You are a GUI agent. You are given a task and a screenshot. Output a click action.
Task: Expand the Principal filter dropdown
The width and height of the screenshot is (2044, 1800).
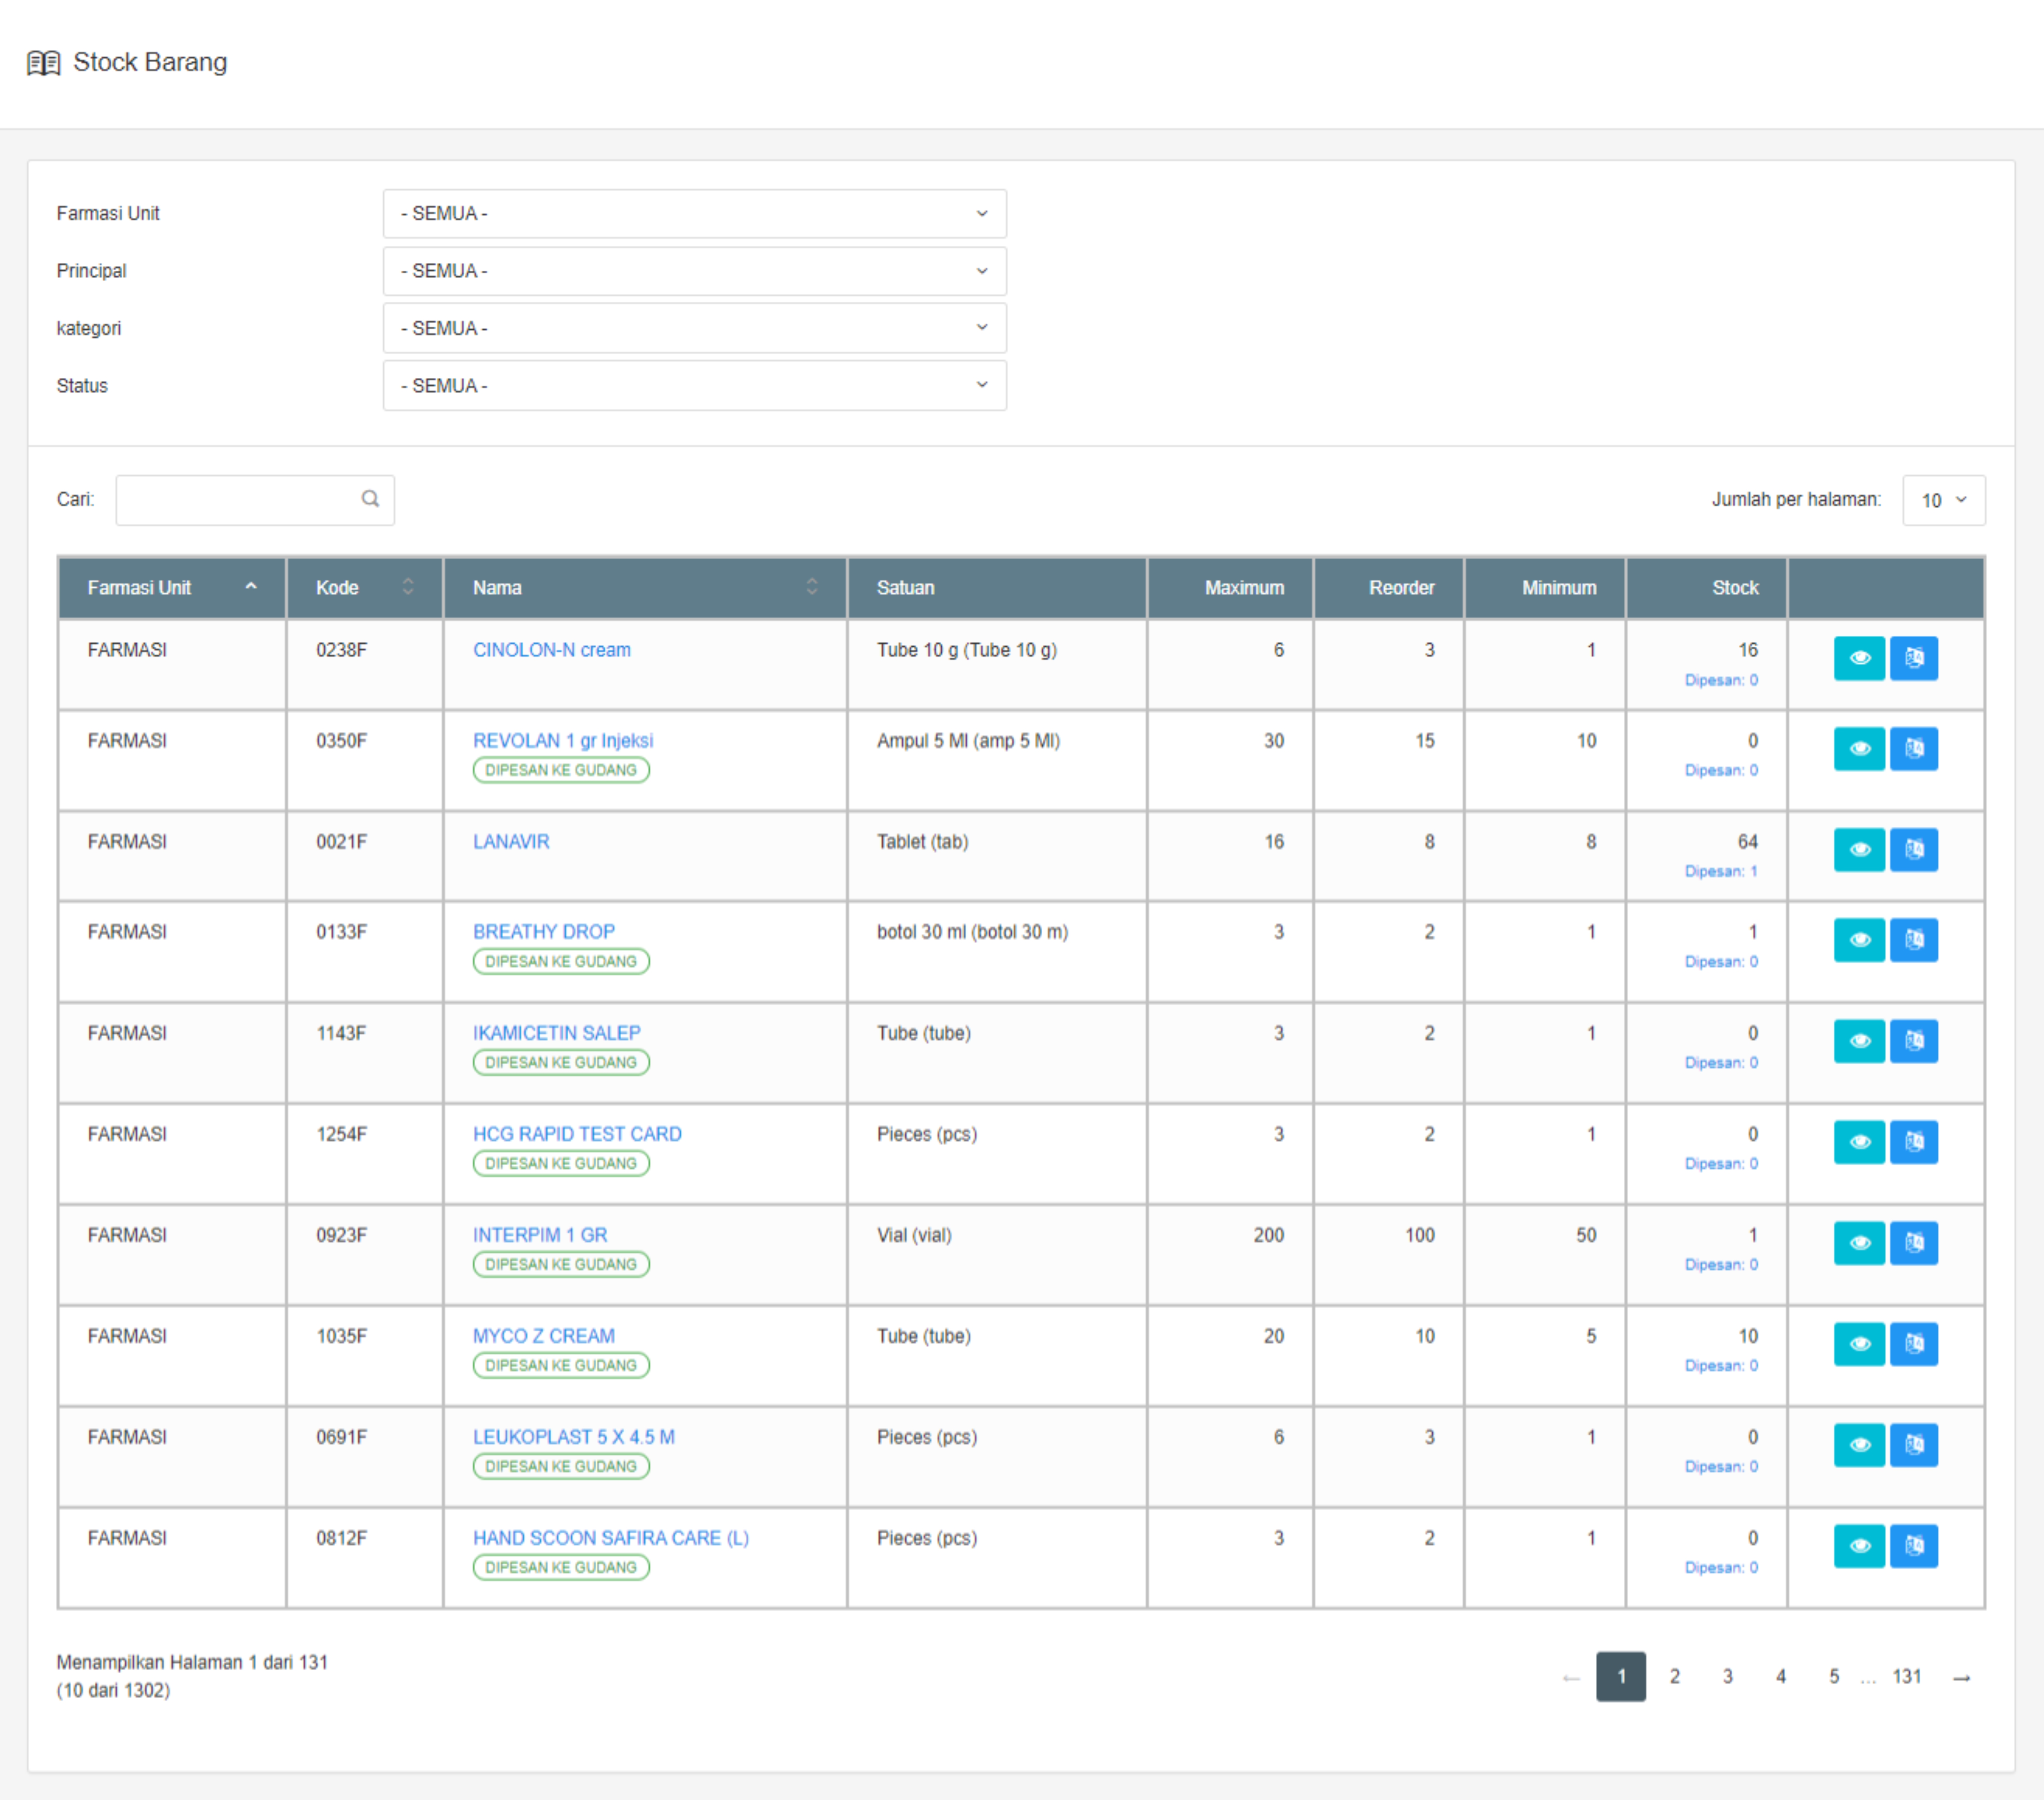click(x=694, y=271)
